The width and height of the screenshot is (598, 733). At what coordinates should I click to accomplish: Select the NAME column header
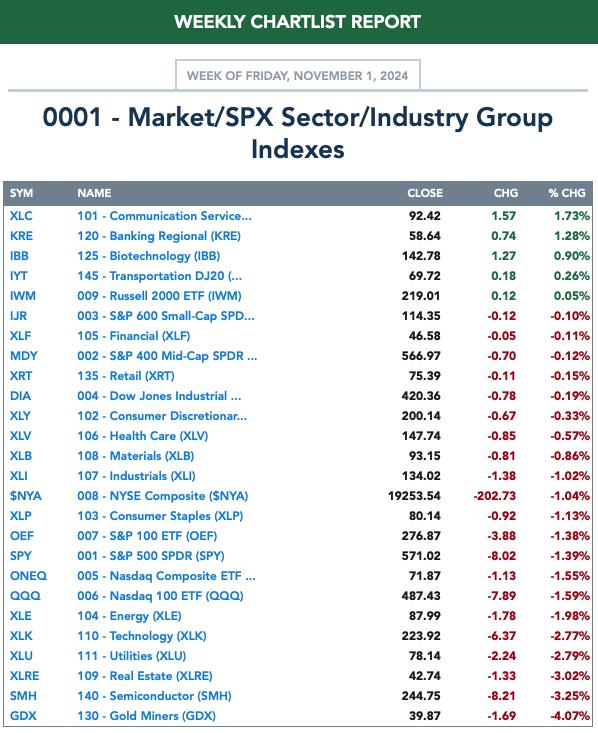tap(94, 193)
